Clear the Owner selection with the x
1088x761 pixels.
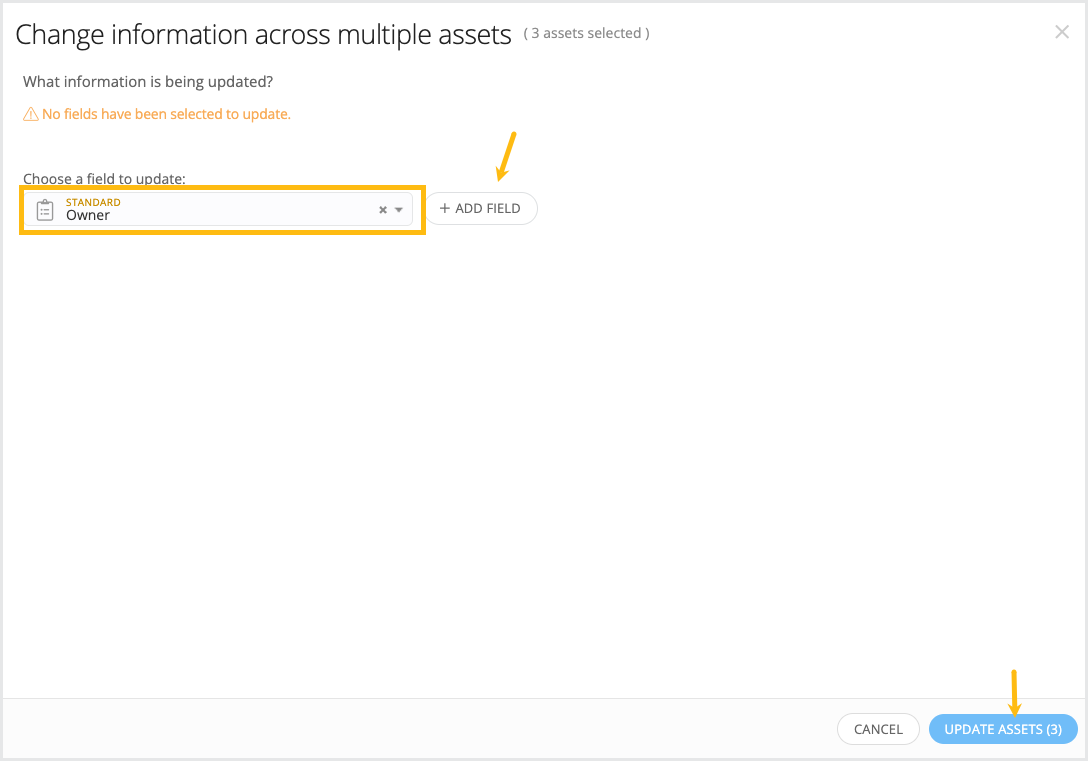coord(382,210)
